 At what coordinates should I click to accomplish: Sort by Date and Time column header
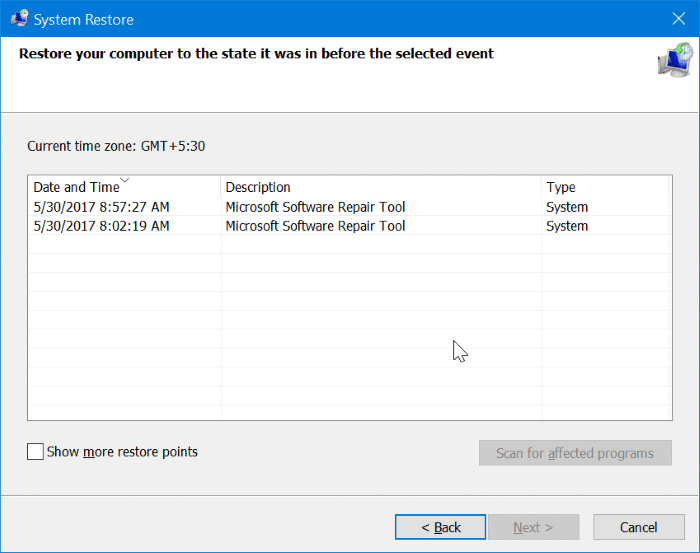[x=125, y=187]
